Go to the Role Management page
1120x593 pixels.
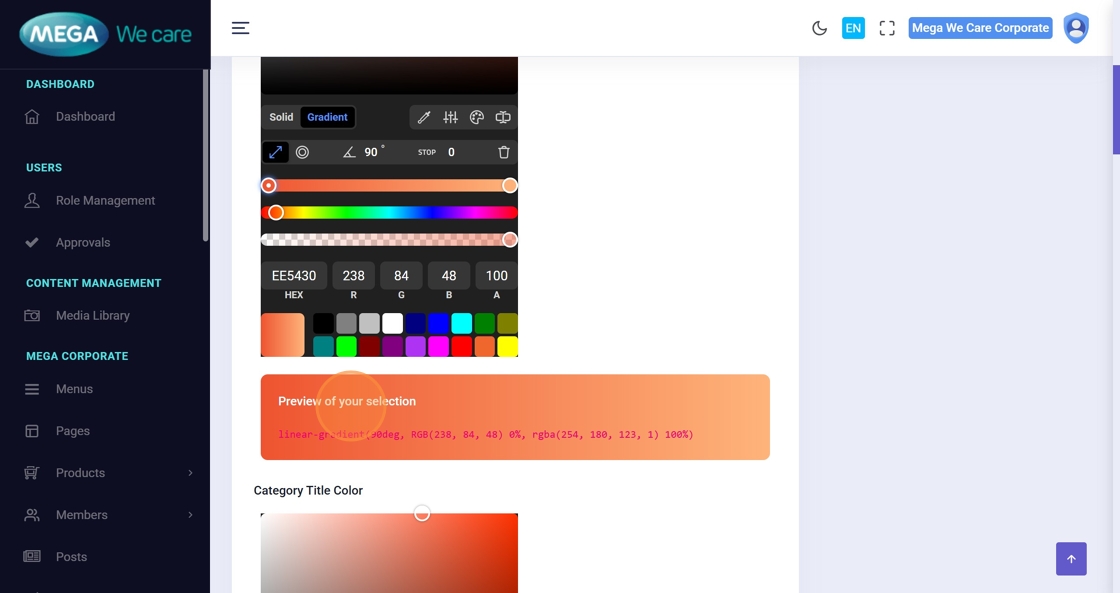pos(105,201)
